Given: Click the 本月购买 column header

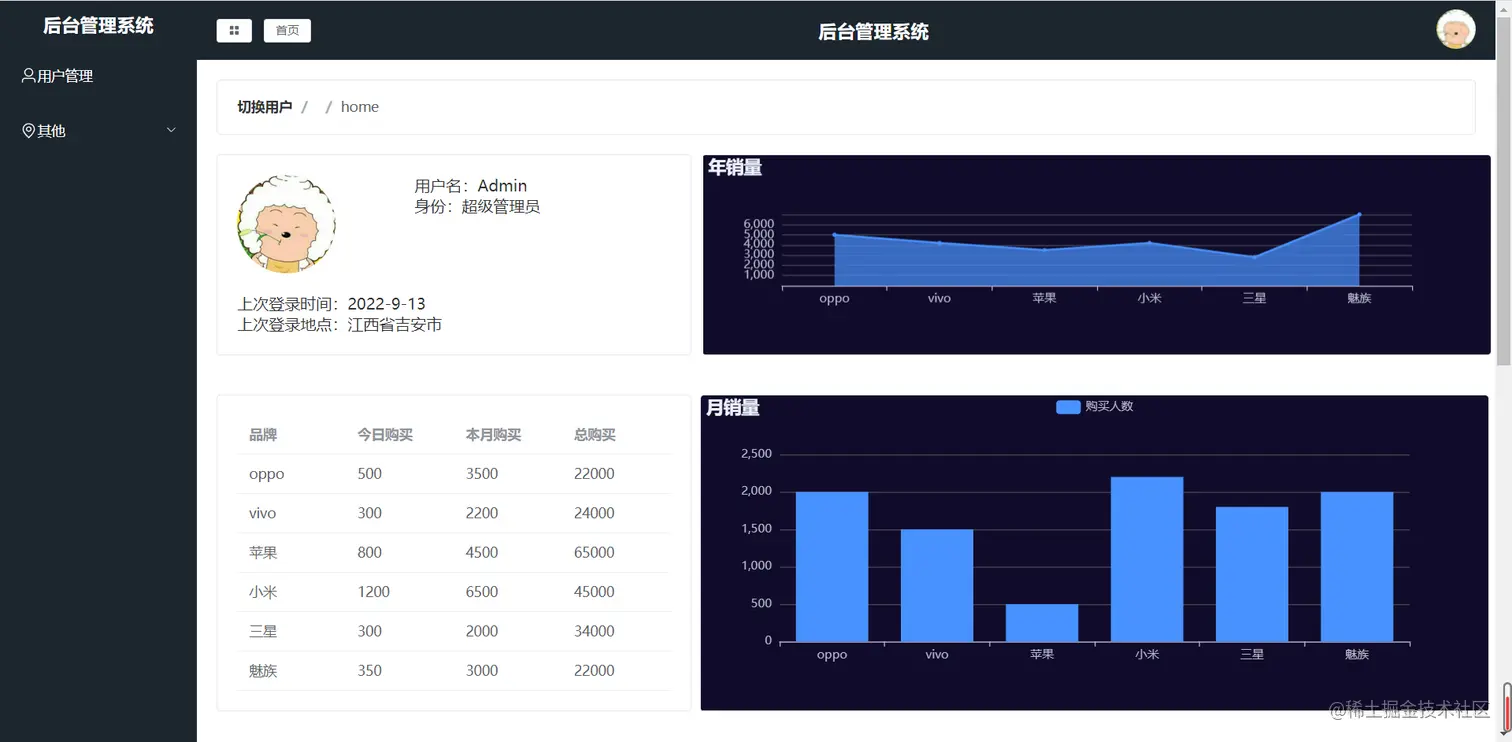Looking at the screenshot, I should 493,435.
